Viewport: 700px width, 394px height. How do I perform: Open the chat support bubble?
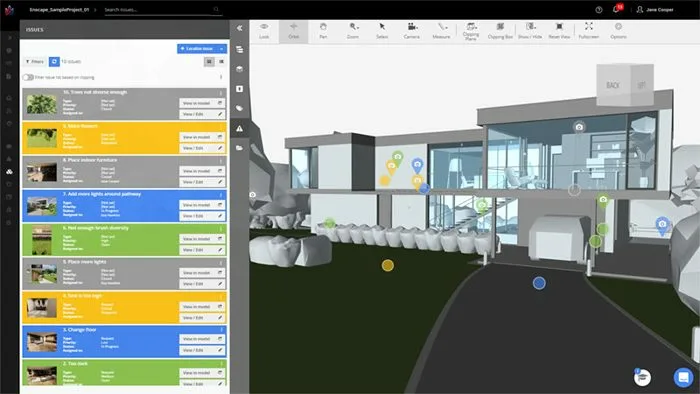[x=683, y=377]
